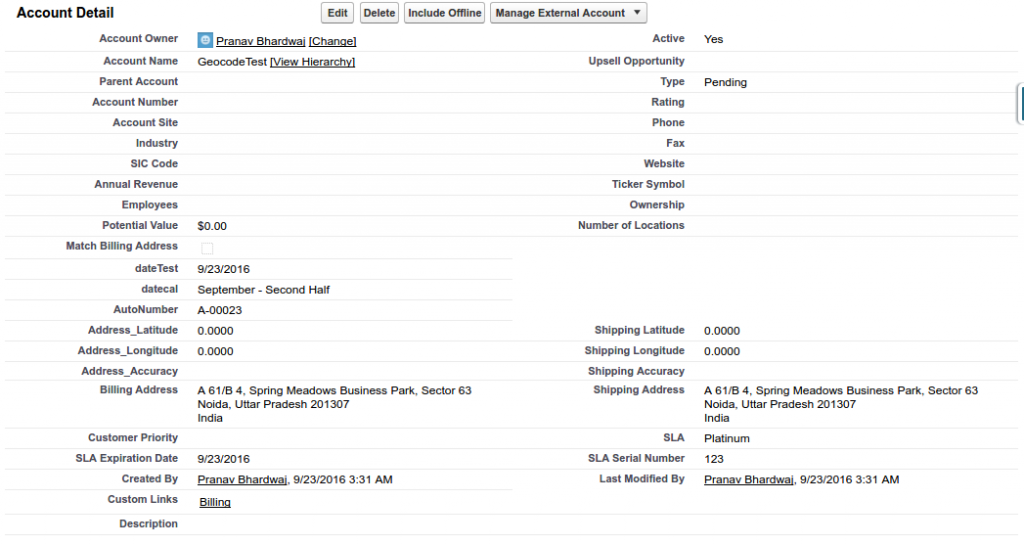Open the Manage External Account dropdown
The width and height of the screenshot is (1024, 545).
click(568, 13)
